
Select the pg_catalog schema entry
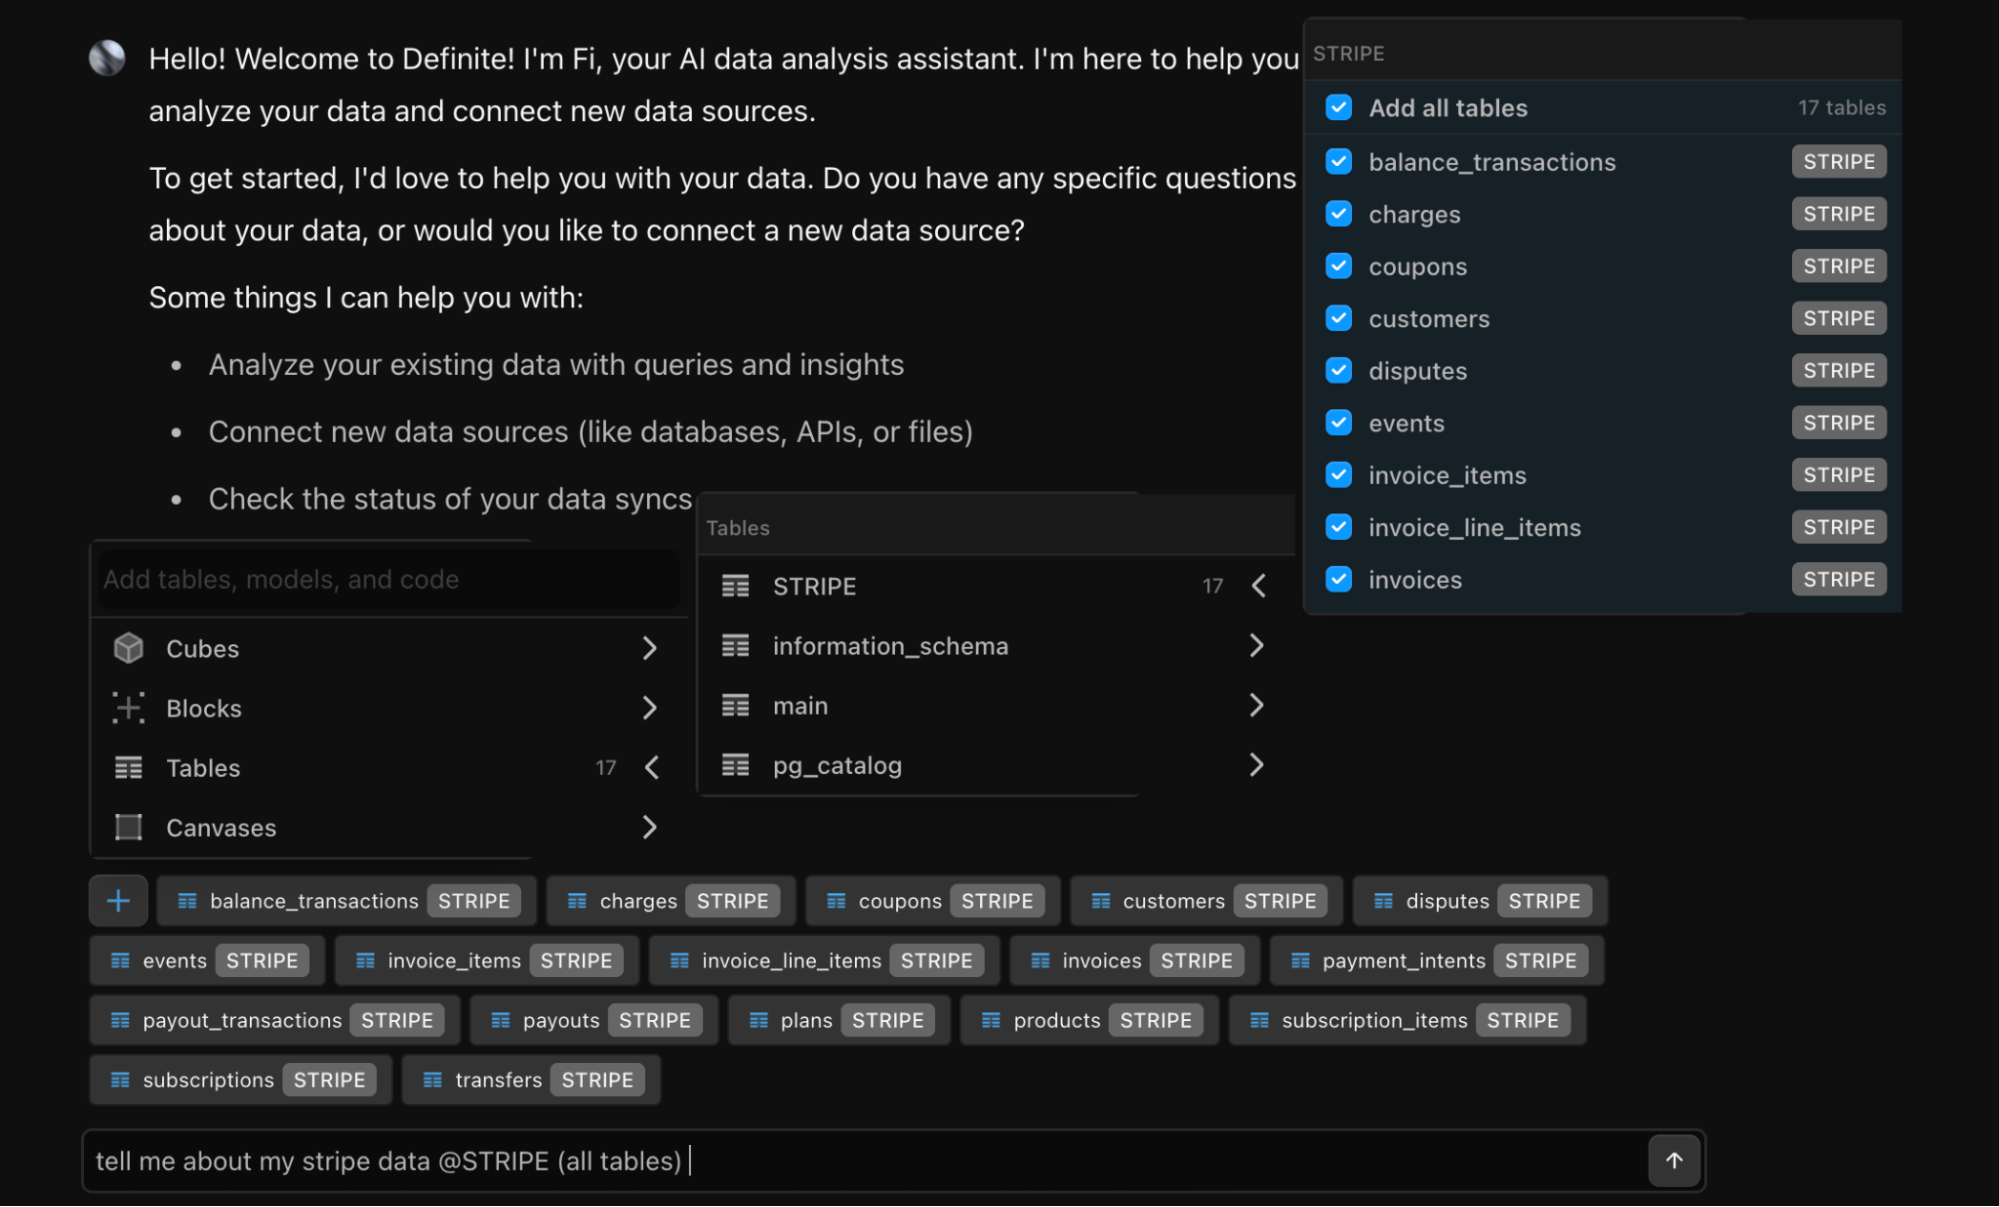(x=996, y=766)
